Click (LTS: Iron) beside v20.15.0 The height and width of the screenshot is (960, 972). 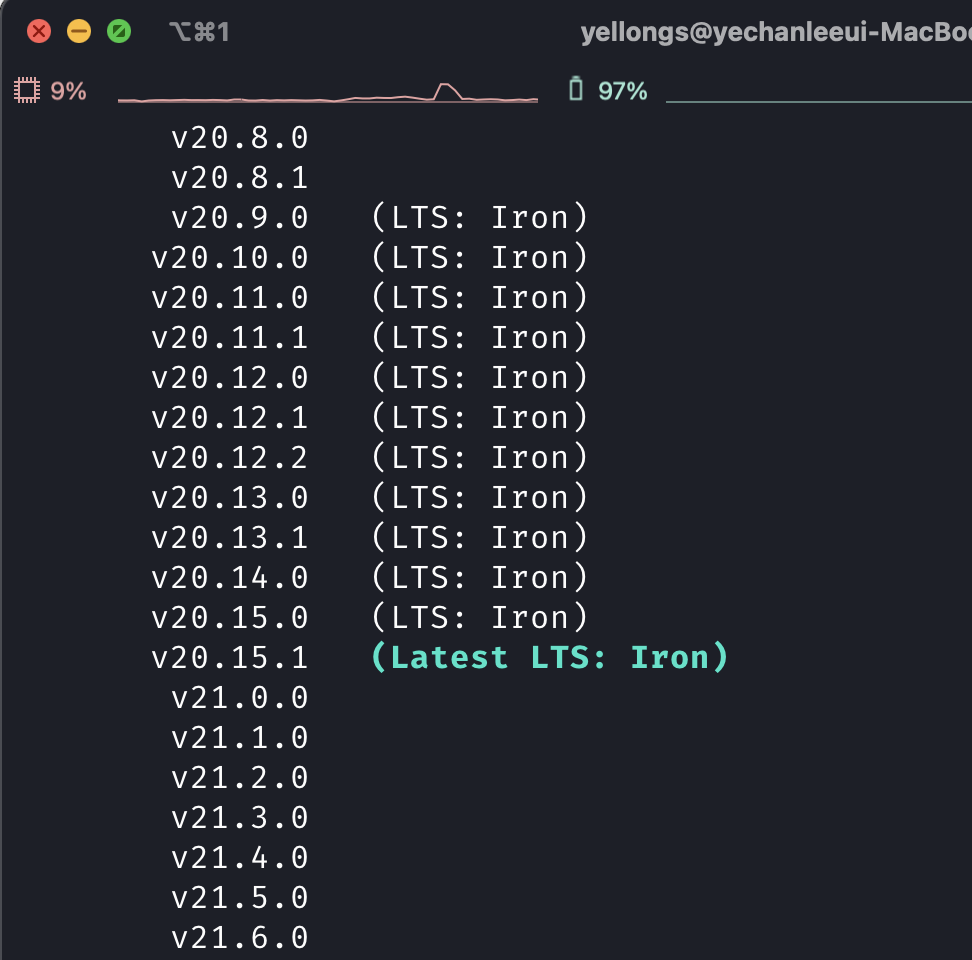coord(479,617)
